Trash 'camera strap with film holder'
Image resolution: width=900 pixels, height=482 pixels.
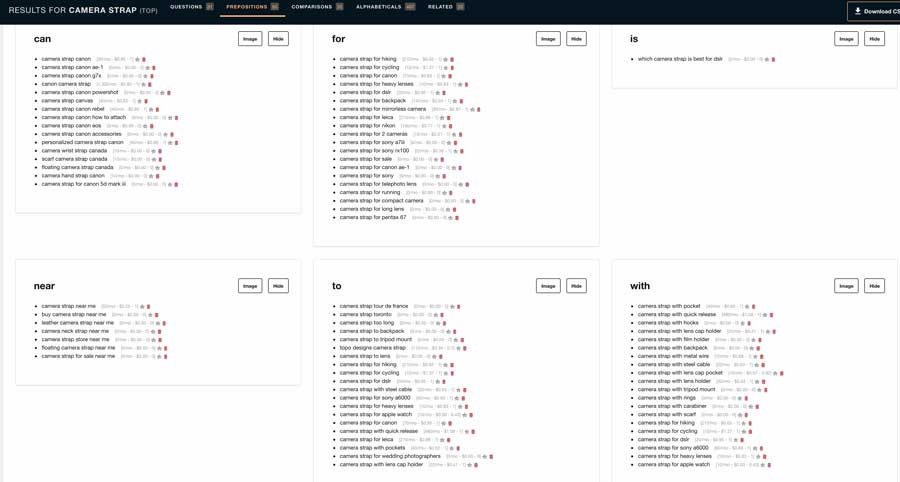[760, 340]
